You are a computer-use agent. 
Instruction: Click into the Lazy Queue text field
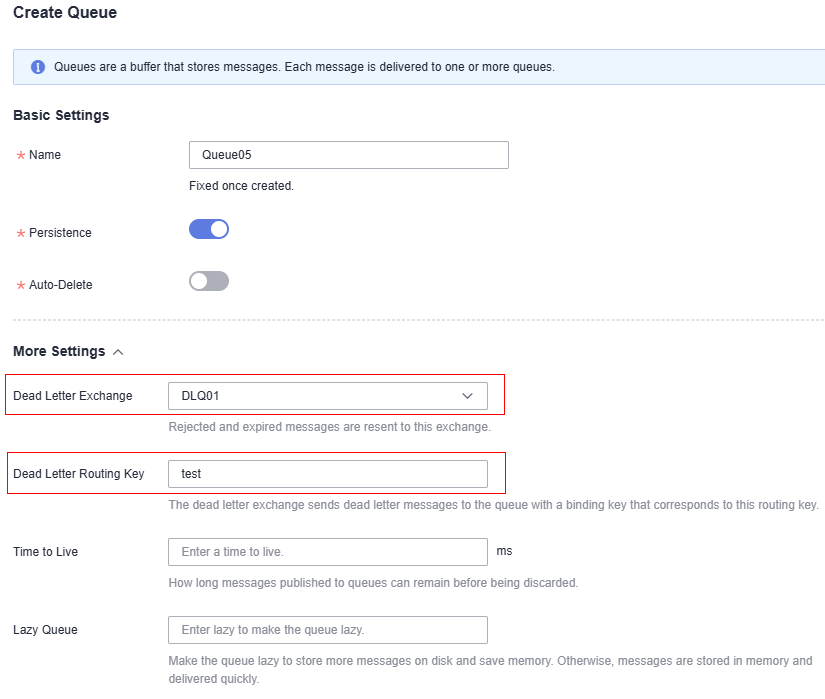pyautogui.click(x=328, y=630)
